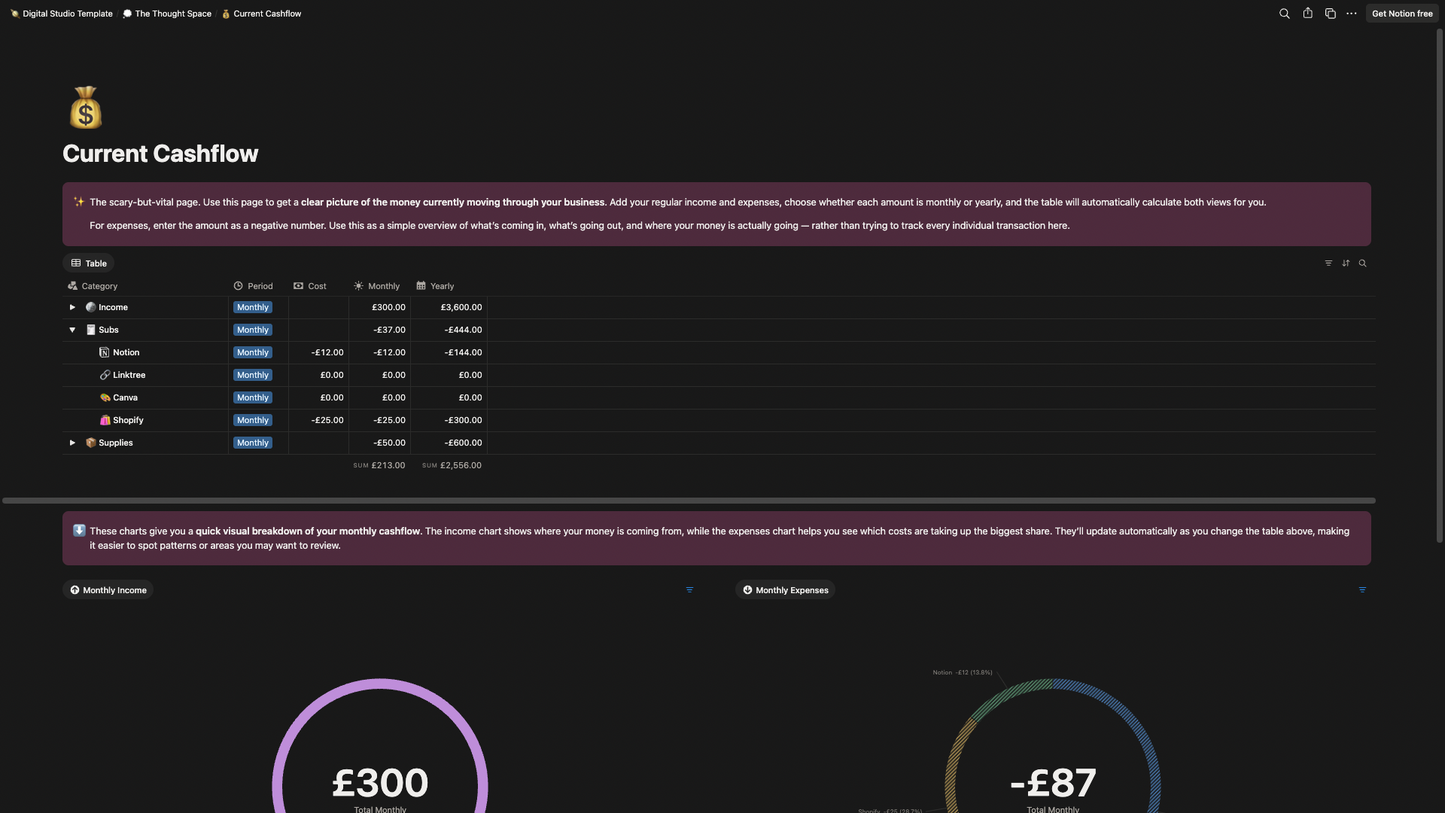Click the Canva row icon
This screenshot has width=1445, height=813.
pyautogui.click(x=104, y=397)
